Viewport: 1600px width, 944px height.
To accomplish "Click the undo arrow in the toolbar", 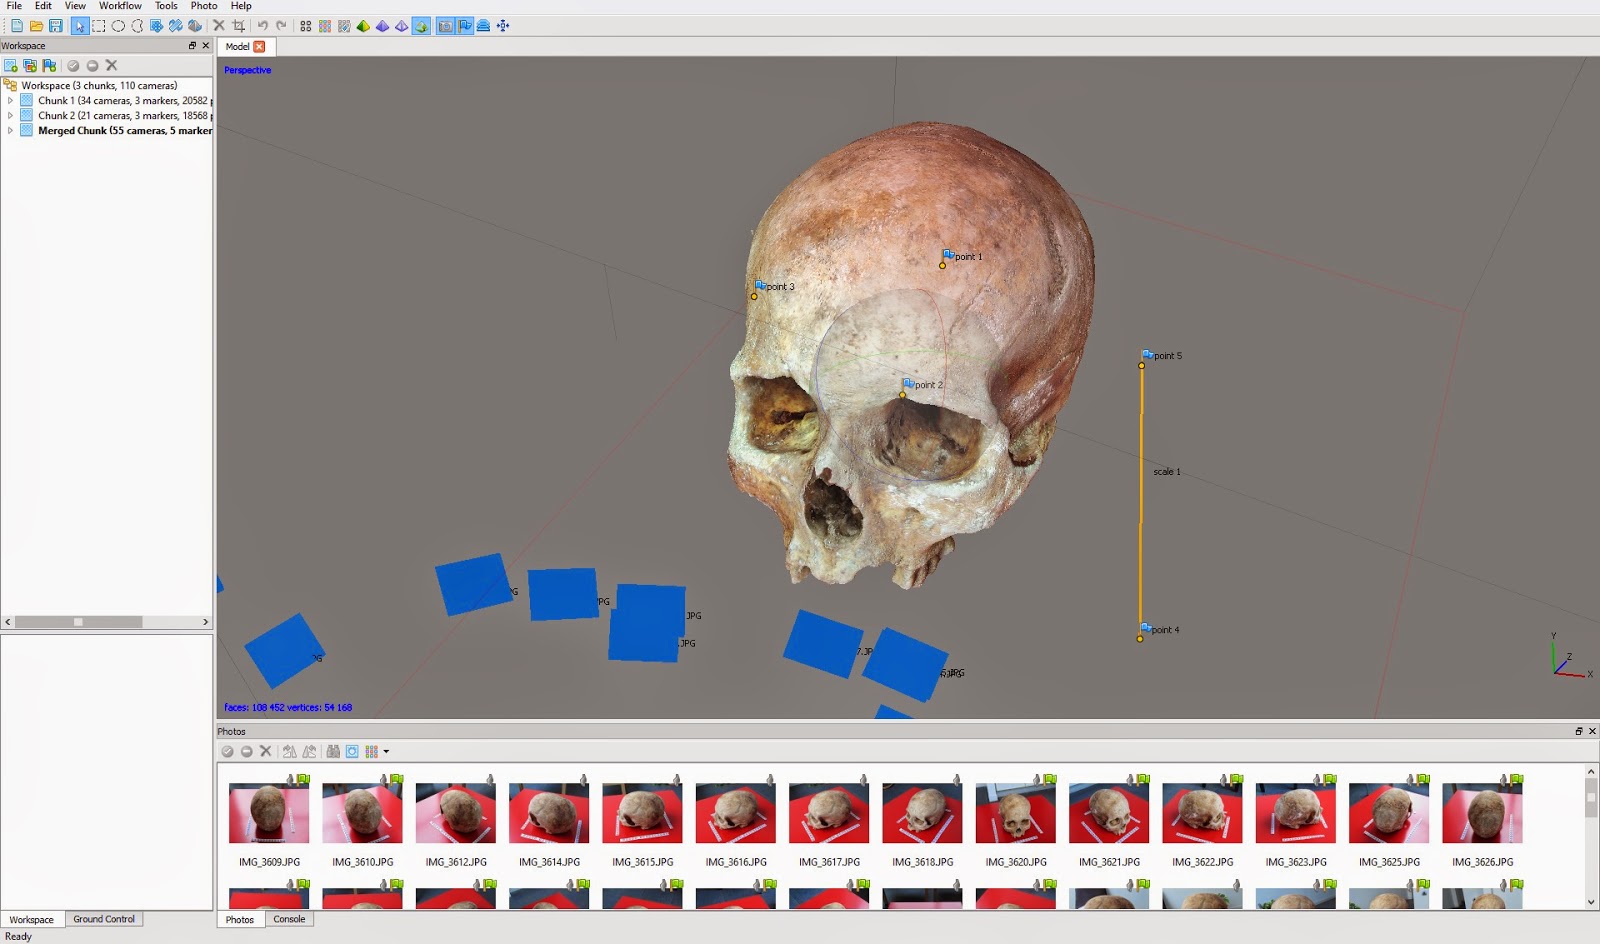I will tap(262, 26).
